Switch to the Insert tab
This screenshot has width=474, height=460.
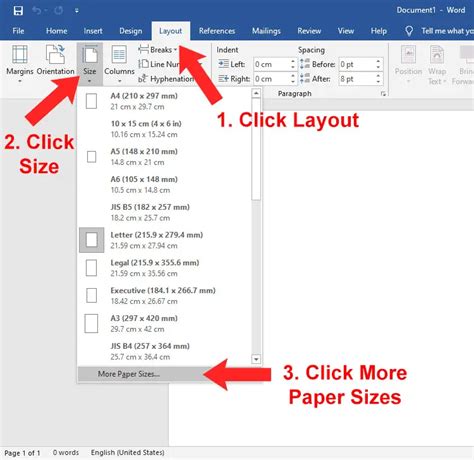click(x=93, y=31)
